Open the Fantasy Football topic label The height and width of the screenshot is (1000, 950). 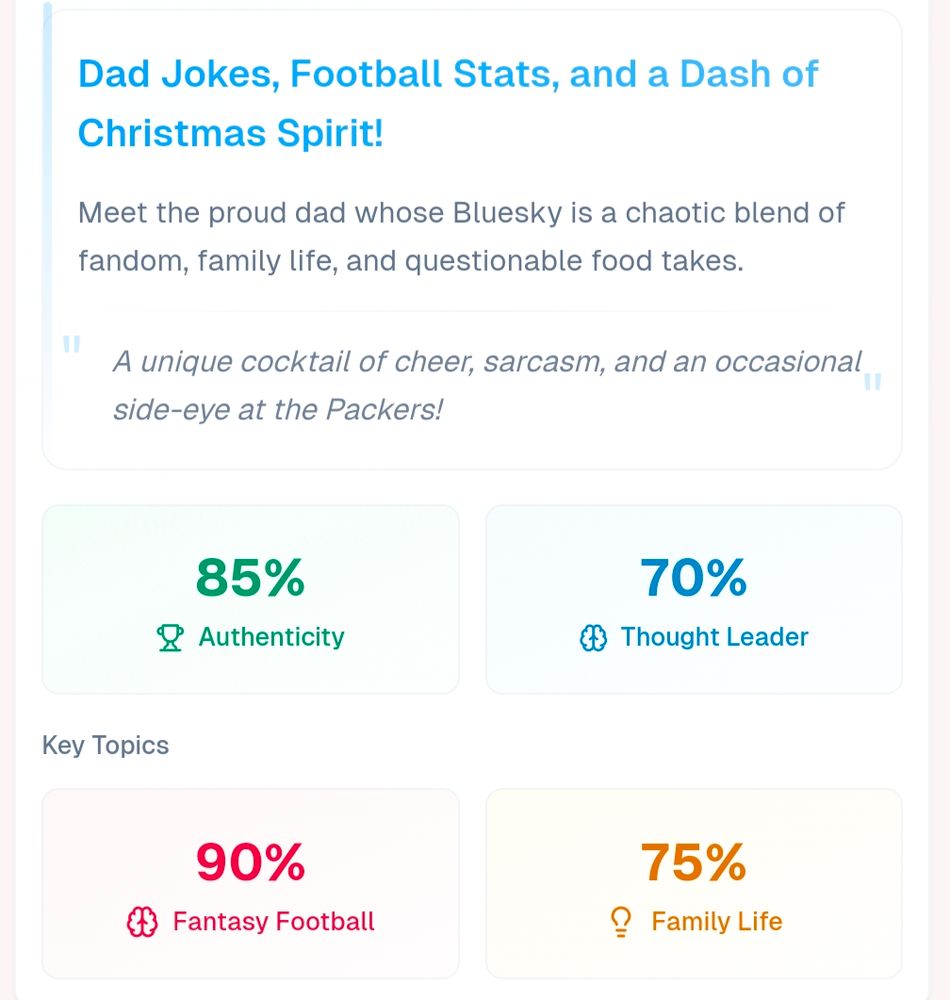click(273, 921)
